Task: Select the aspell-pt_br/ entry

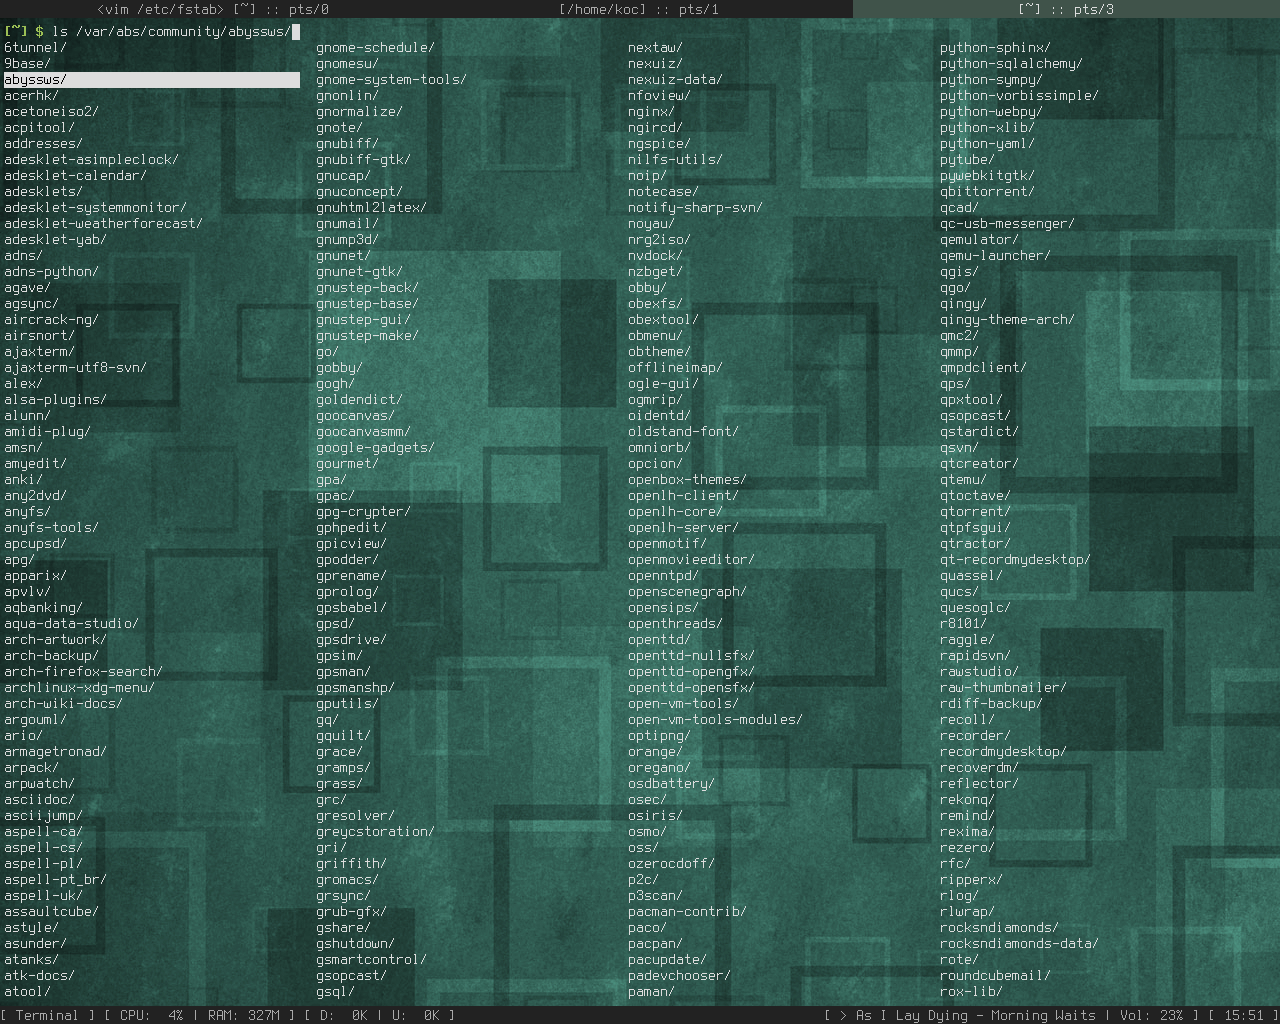Action: [55, 879]
